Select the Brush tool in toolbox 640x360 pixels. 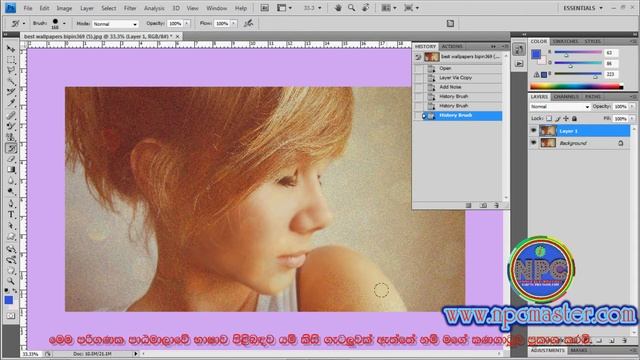11,126
